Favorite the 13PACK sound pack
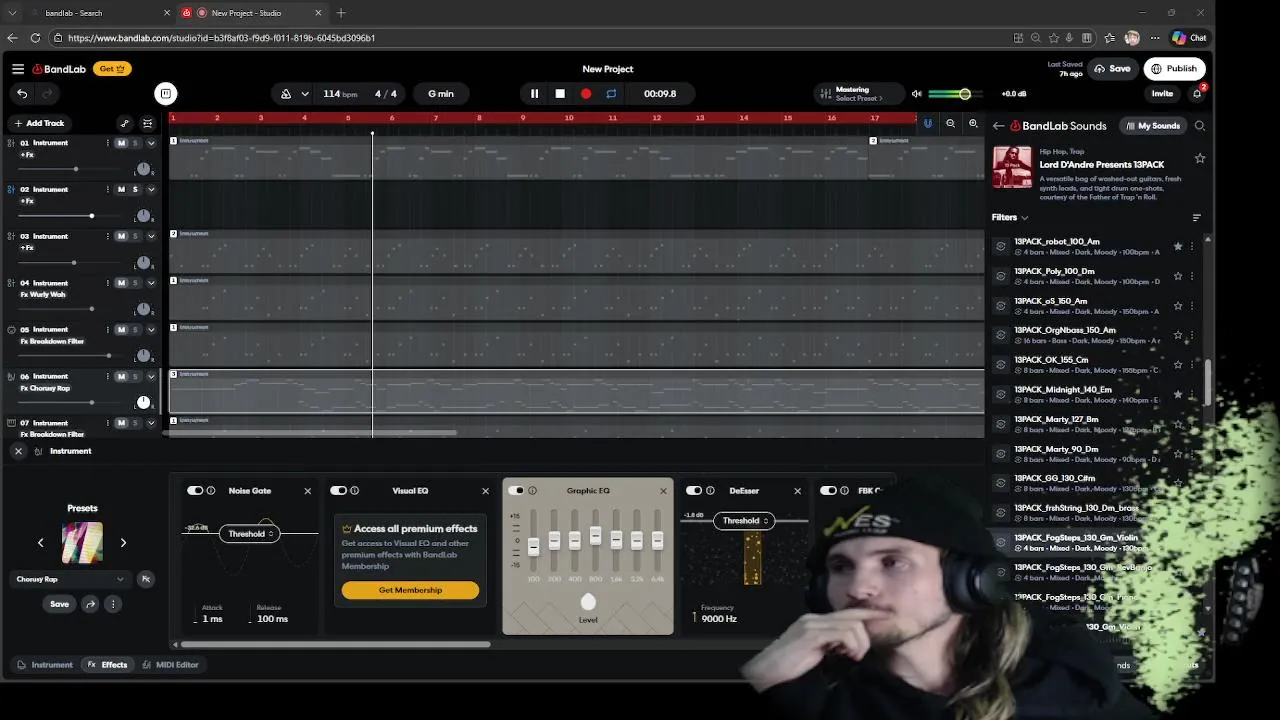 coord(1200,158)
